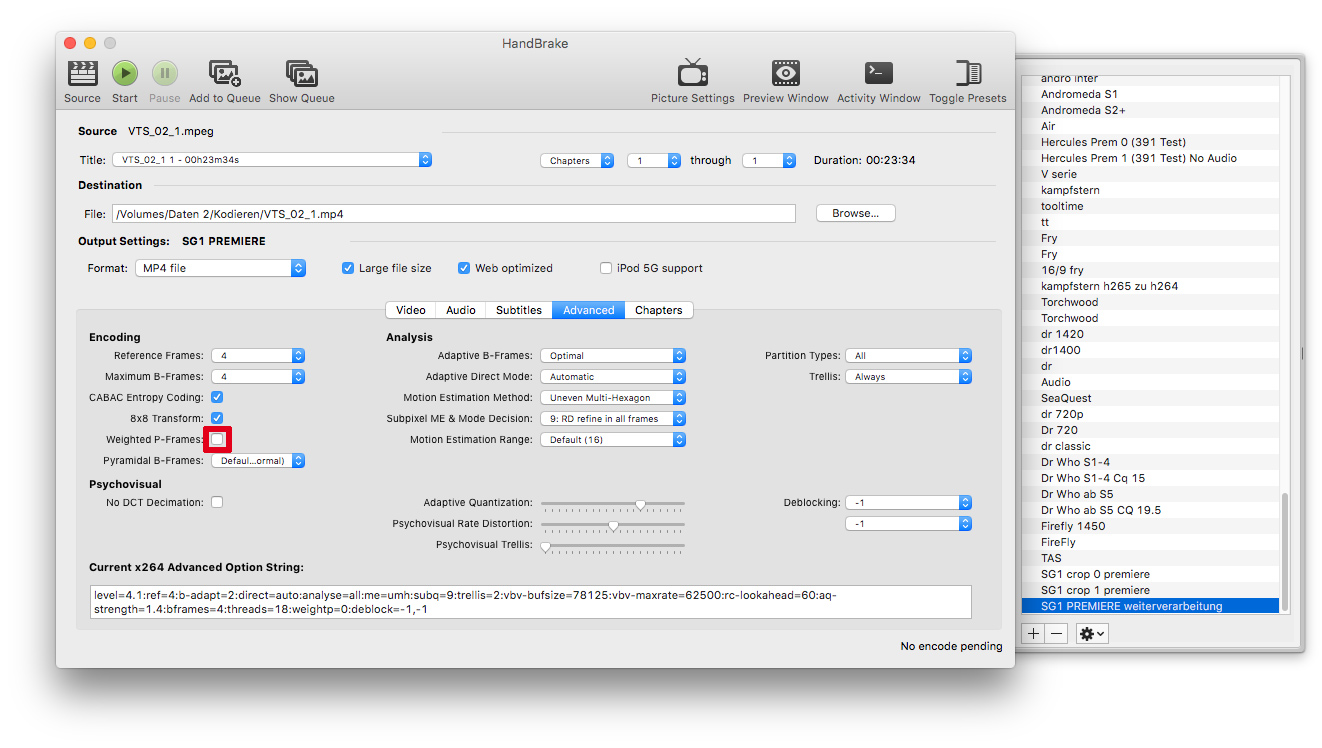
Task: Open the Partition Types dropdown
Action: click(x=908, y=356)
